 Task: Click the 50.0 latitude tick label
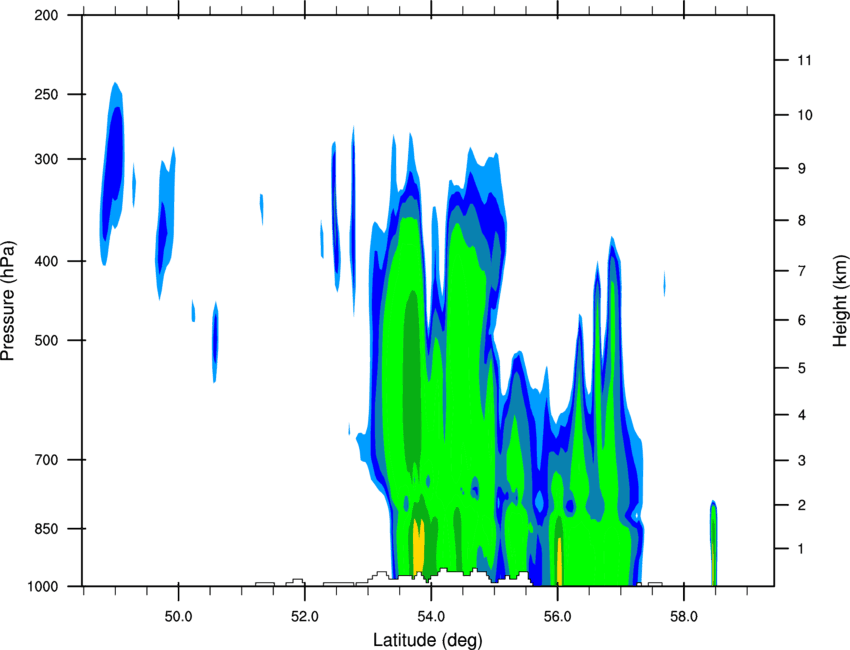178,616
